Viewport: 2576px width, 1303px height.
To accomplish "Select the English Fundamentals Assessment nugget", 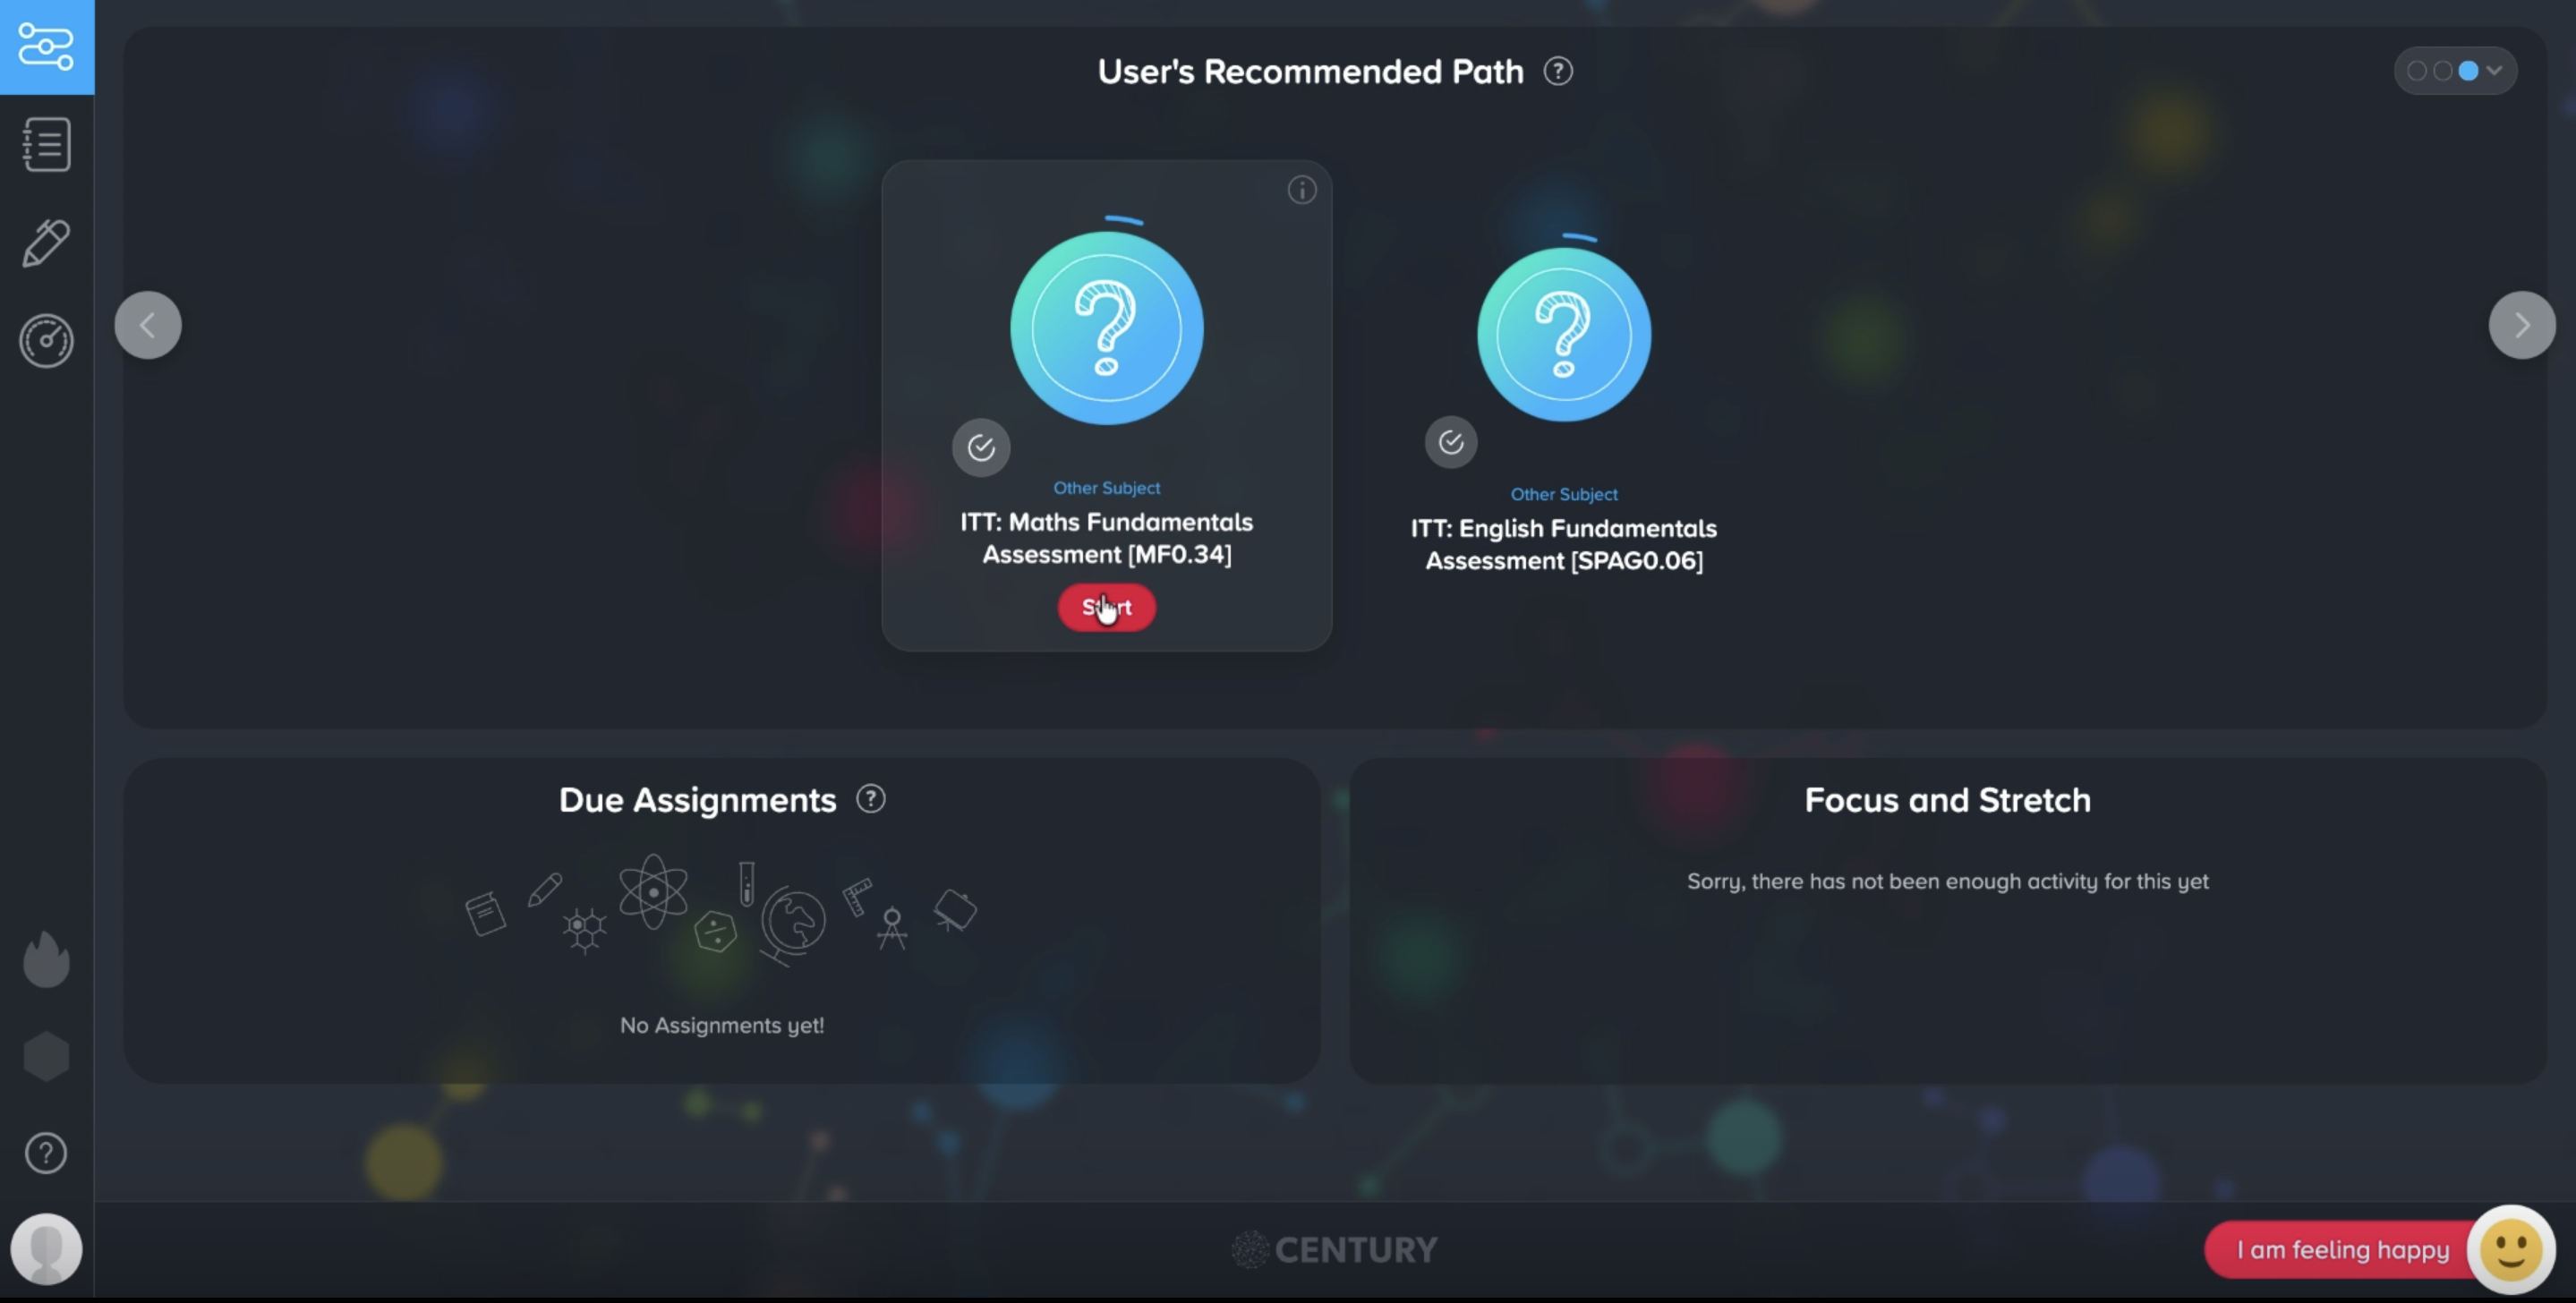I will [1563, 335].
